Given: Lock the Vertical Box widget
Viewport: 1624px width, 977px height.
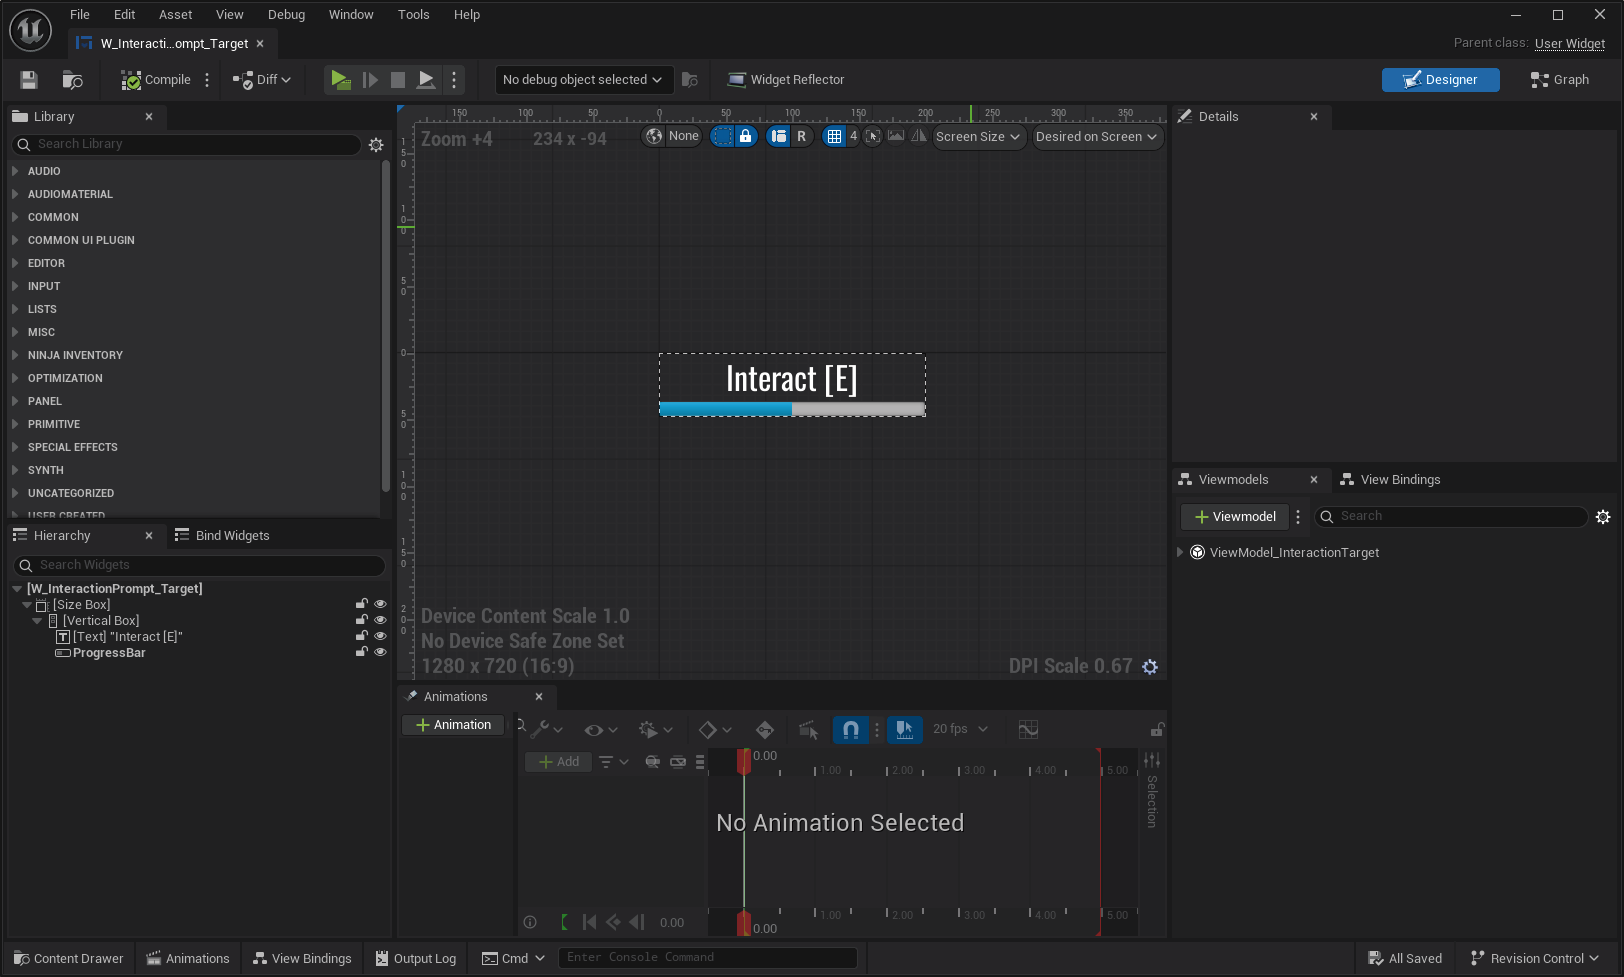Looking at the screenshot, I should [x=361, y=620].
